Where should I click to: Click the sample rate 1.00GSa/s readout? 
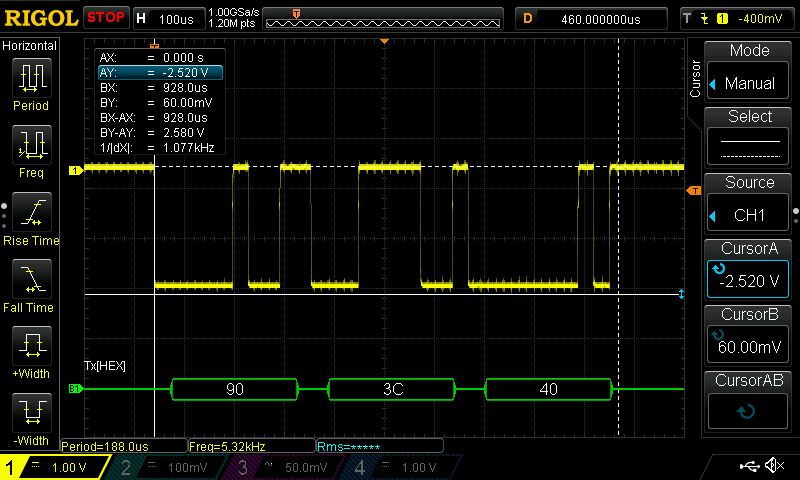tap(234, 12)
